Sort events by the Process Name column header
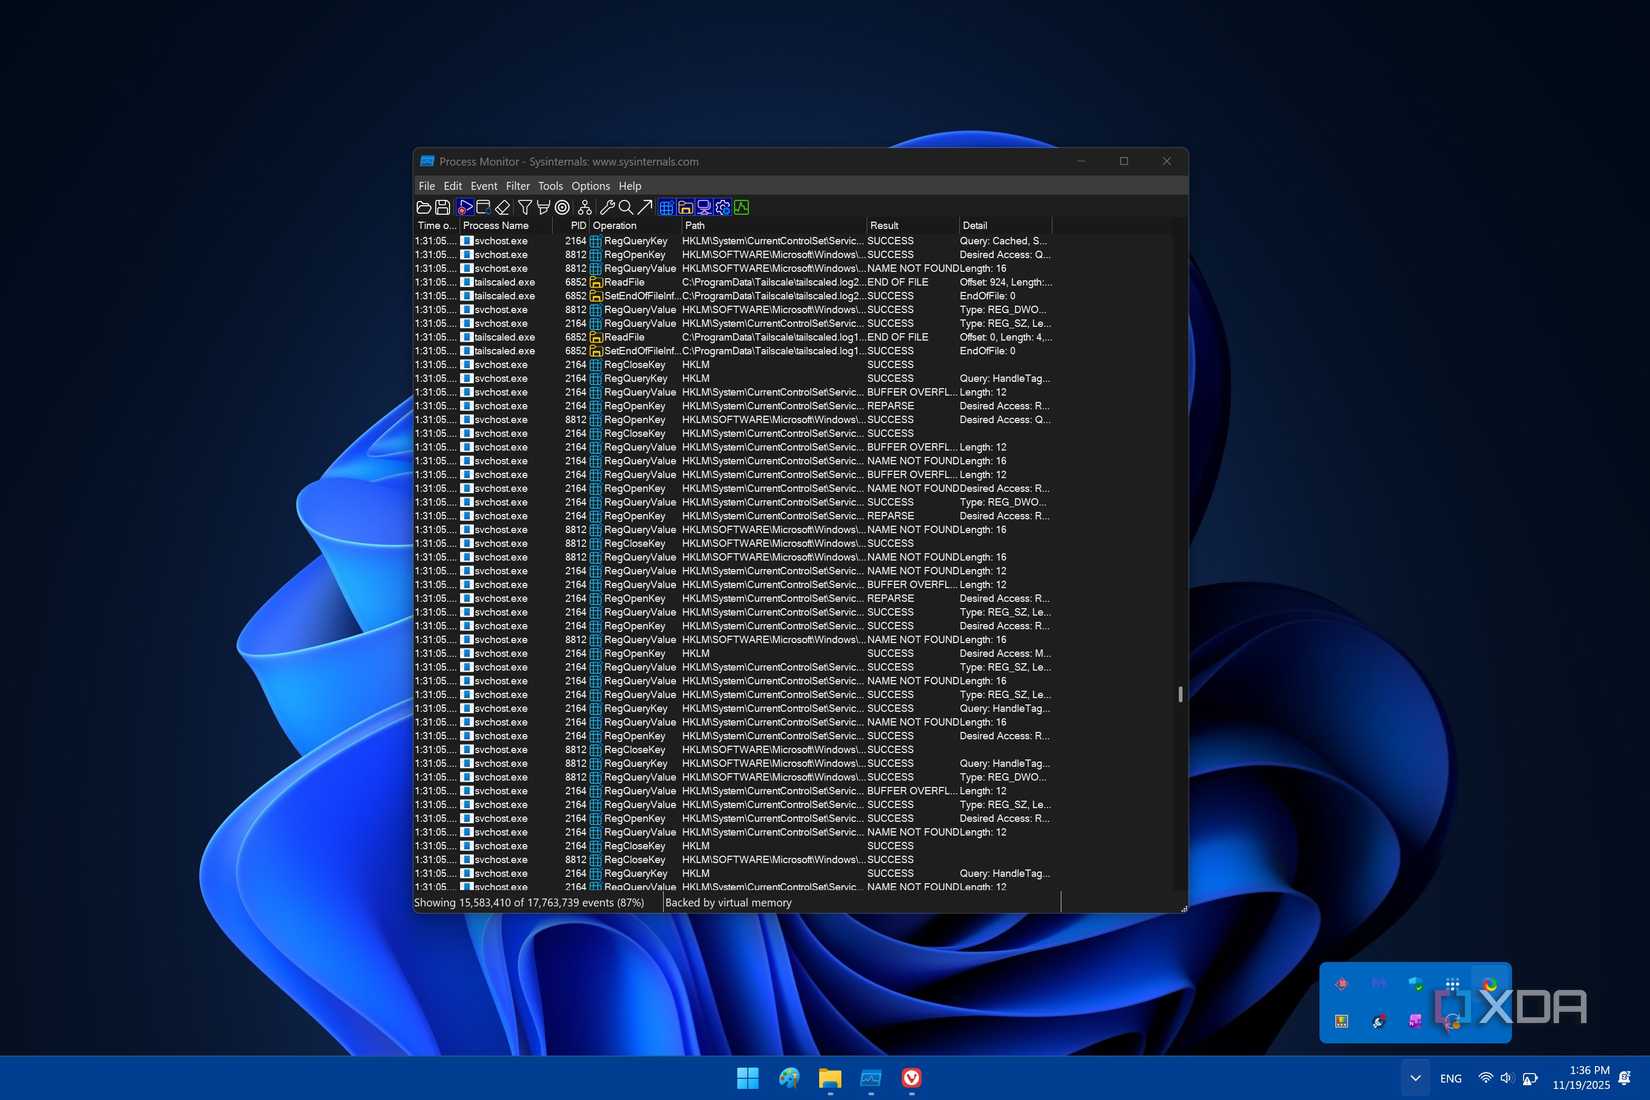The height and width of the screenshot is (1100, 1650). click(x=495, y=225)
